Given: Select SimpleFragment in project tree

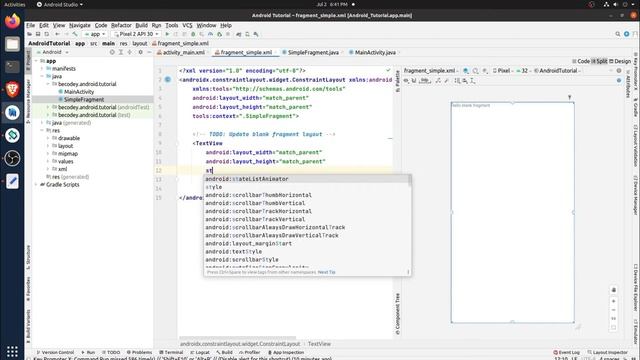Looking at the screenshot, I should (84, 100).
